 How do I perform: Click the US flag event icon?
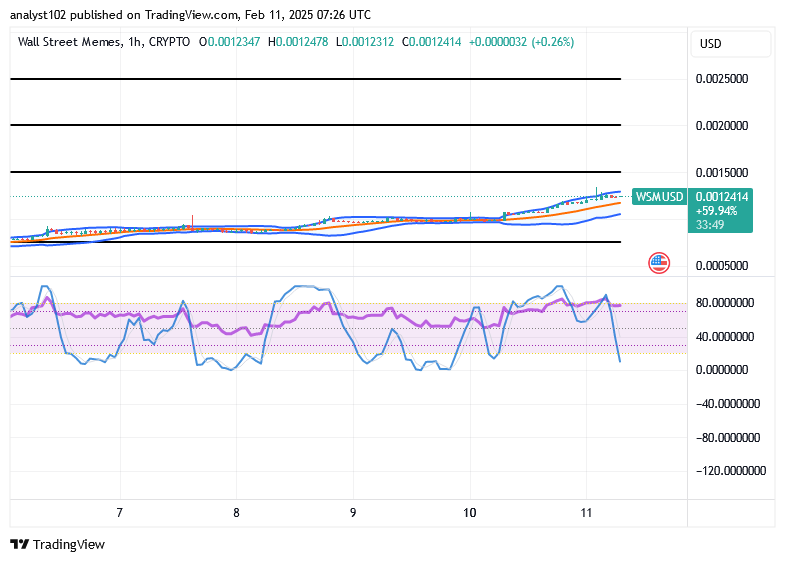click(x=659, y=263)
